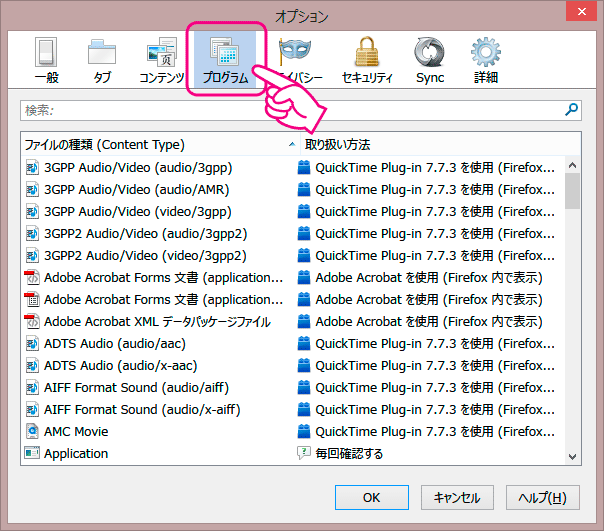Click the vertical scrollbar thumb

(x=572, y=191)
